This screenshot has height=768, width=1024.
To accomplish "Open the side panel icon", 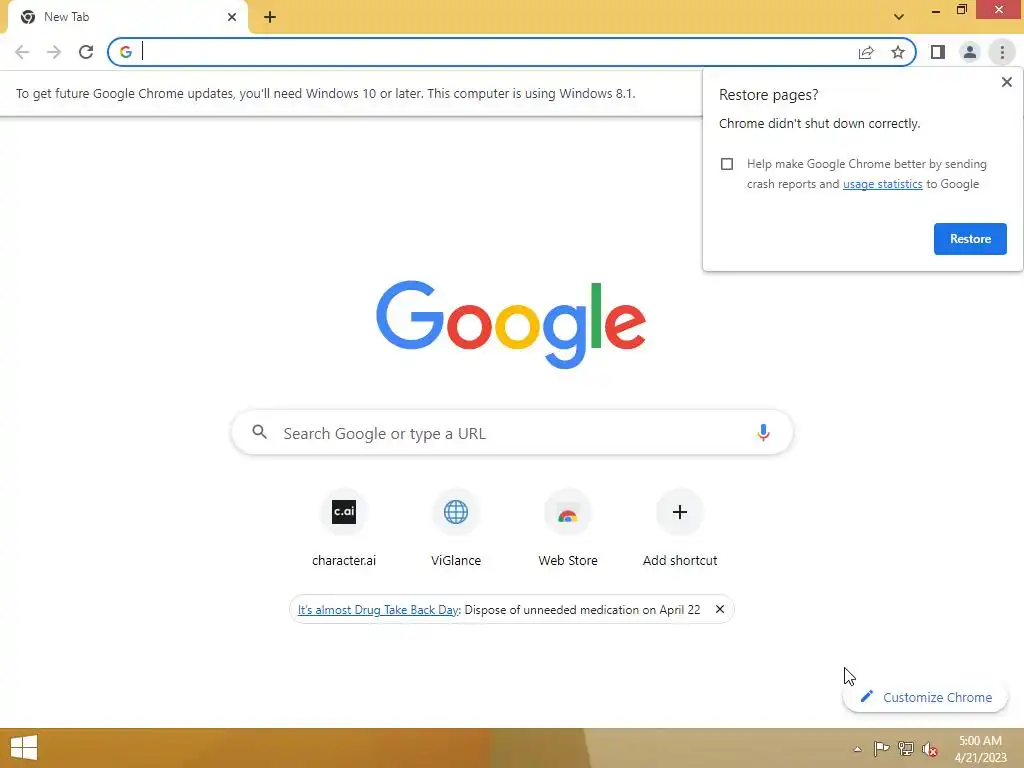I will point(938,52).
